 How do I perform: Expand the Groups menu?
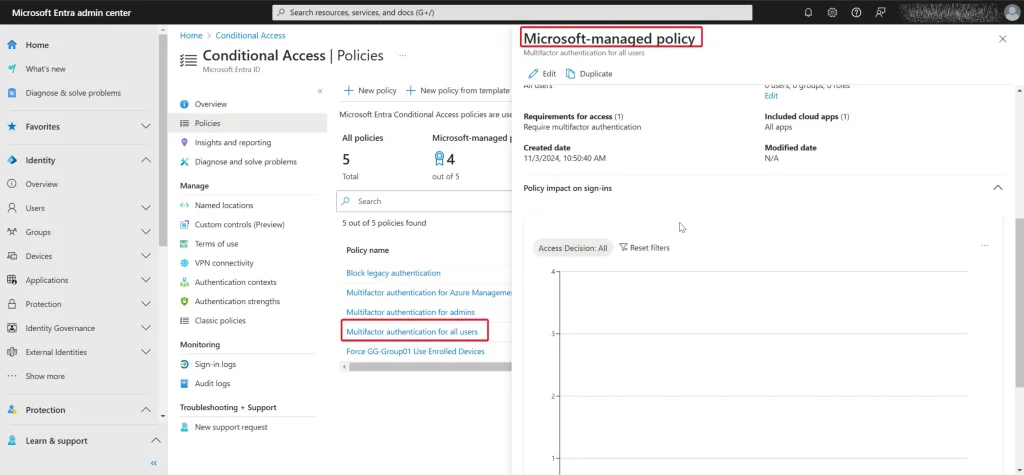click(x=146, y=232)
